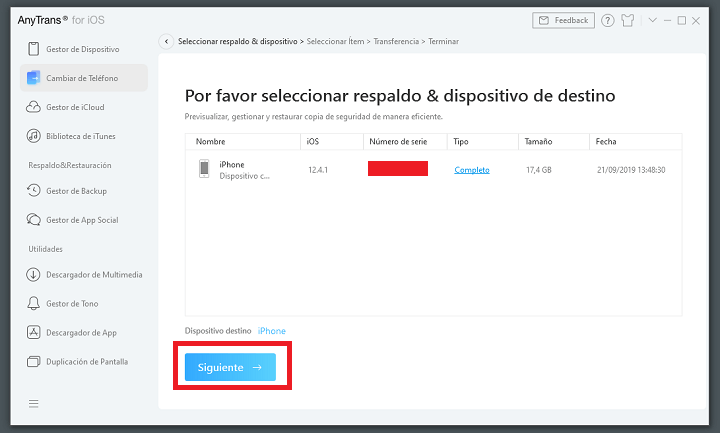The image size is (720, 433).
Task: Sort by Tipo column header
Action: pyautogui.click(x=483, y=141)
